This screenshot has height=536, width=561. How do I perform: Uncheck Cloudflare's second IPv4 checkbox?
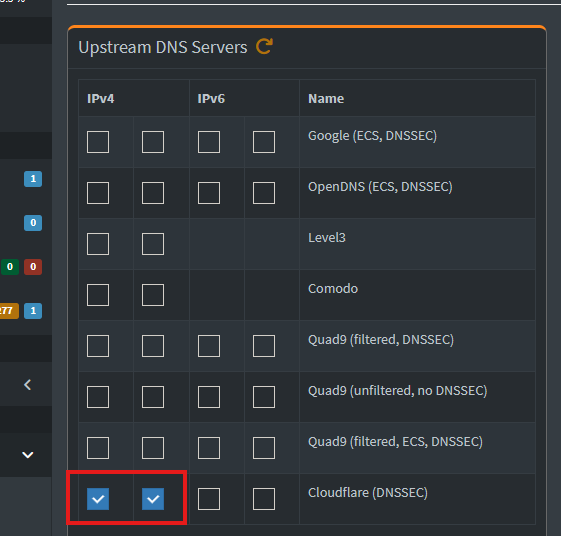[153, 499]
